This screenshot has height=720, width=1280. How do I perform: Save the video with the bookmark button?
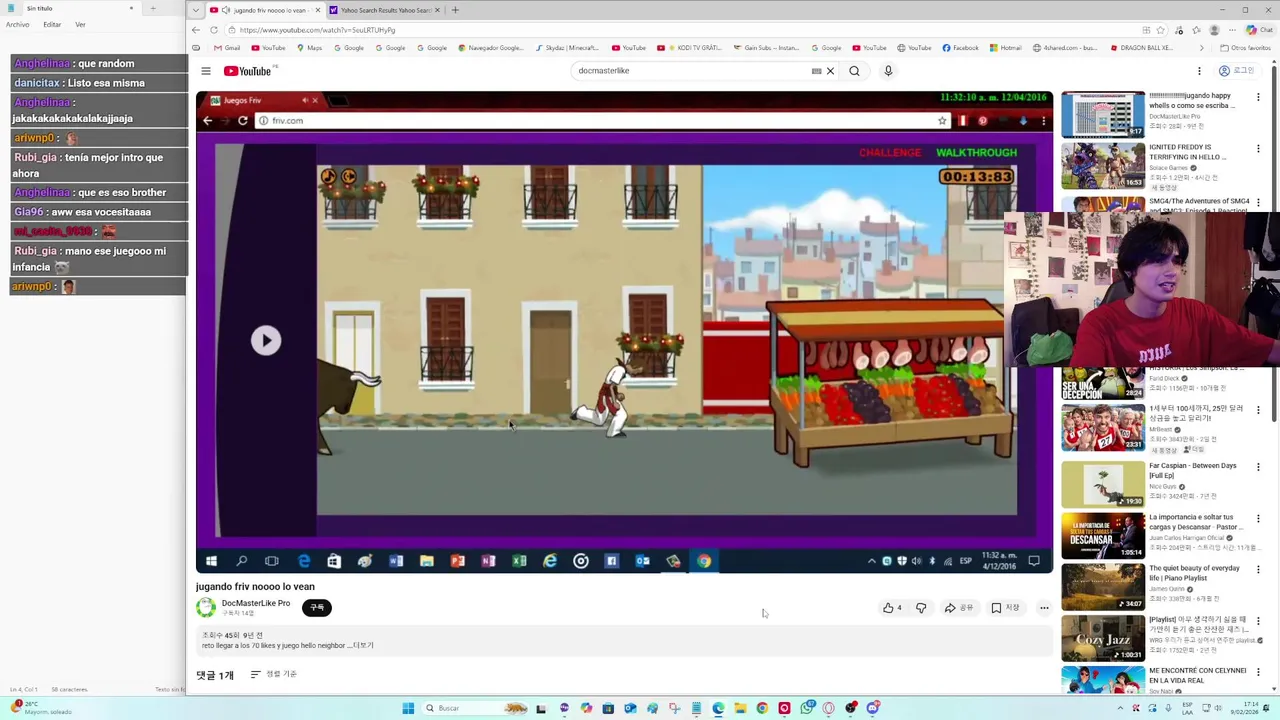(1005, 608)
